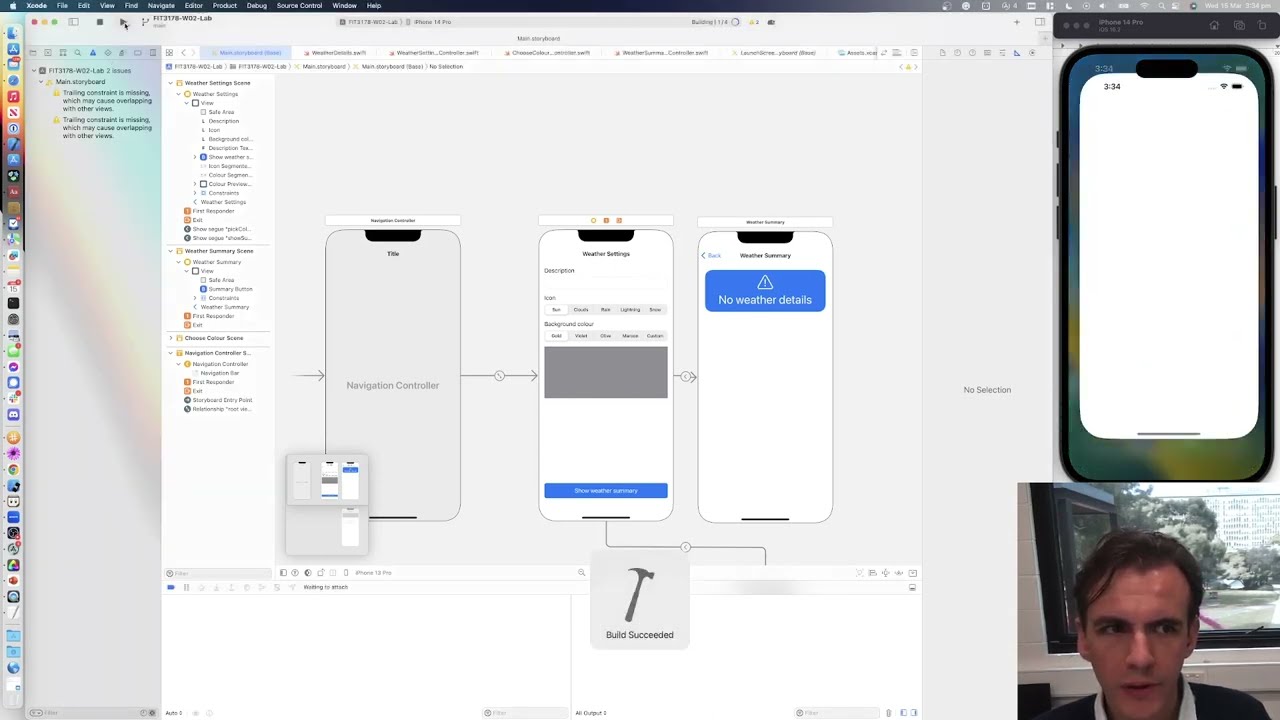Screen dimensions: 1280x720
Task: Run the project with the play button
Action: tap(123, 22)
